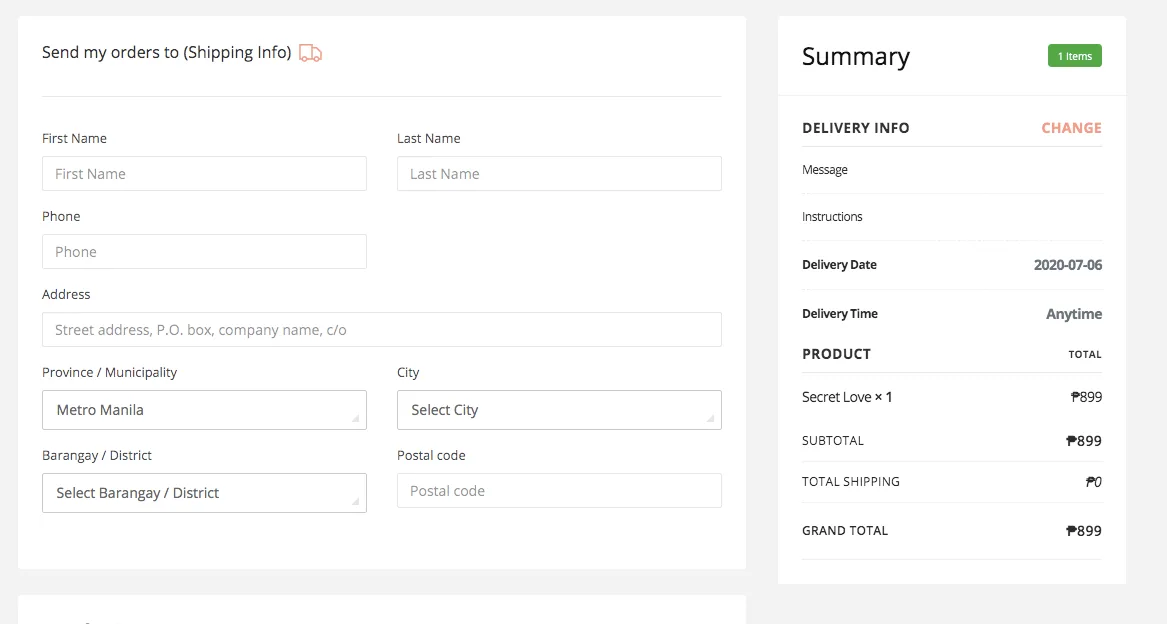Click the Delivery Time Anytime value
This screenshot has height=624, width=1167.
pos(1073,314)
